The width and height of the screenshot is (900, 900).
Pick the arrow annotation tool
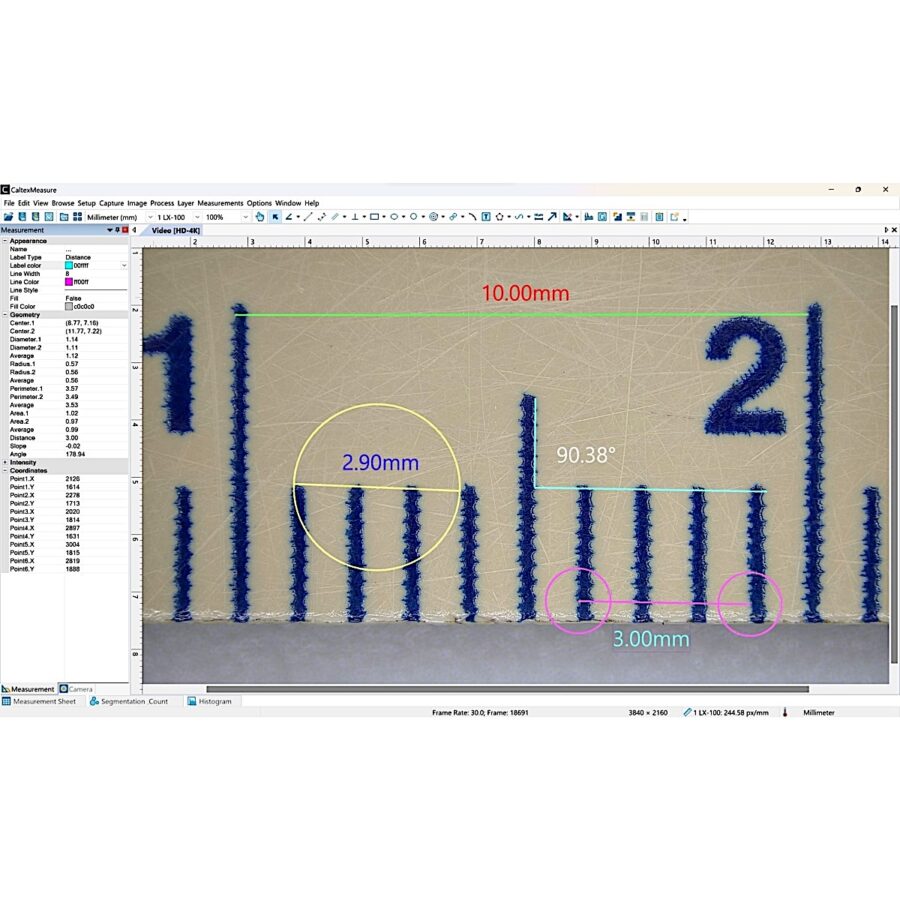click(x=552, y=217)
